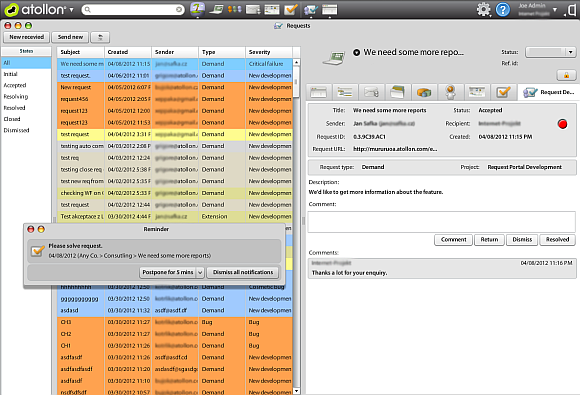Open the orange checkmark tasks tab icon
Image resolution: width=580 pixels, height=395 pixels.
[503, 92]
